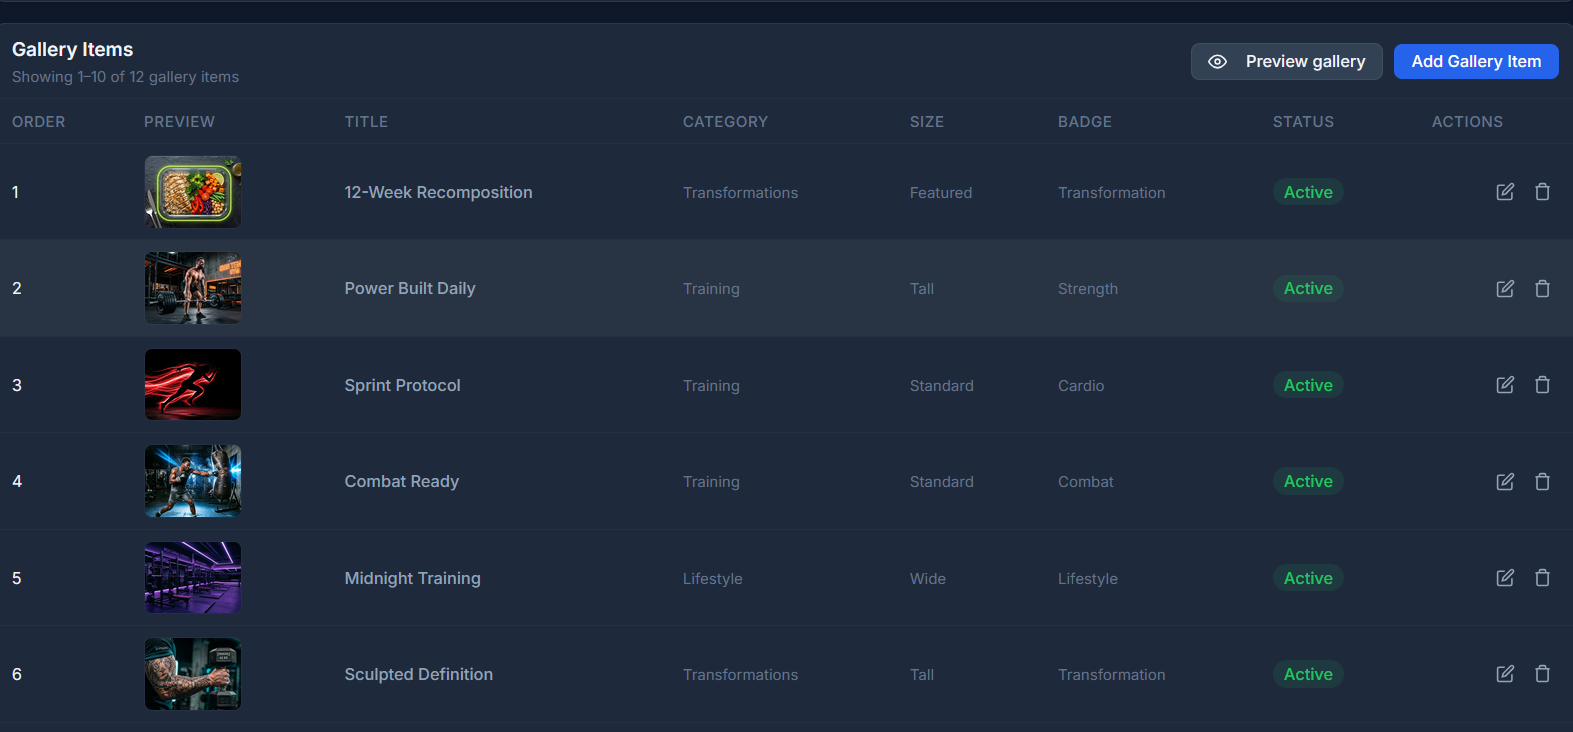Click edit icon for Power Built Daily
The width and height of the screenshot is (1573, 732).
[x=1505, y=288]
